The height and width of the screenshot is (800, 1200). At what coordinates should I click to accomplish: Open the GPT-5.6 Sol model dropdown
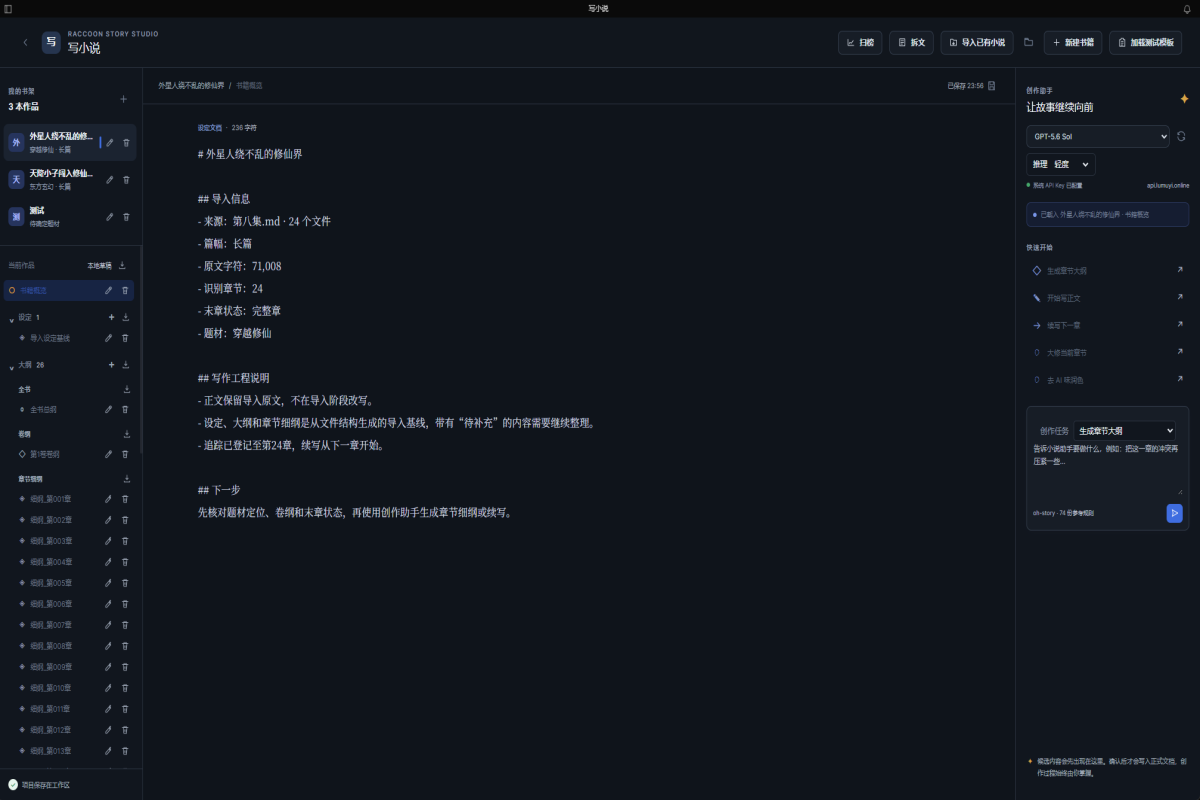(1098, 136)
